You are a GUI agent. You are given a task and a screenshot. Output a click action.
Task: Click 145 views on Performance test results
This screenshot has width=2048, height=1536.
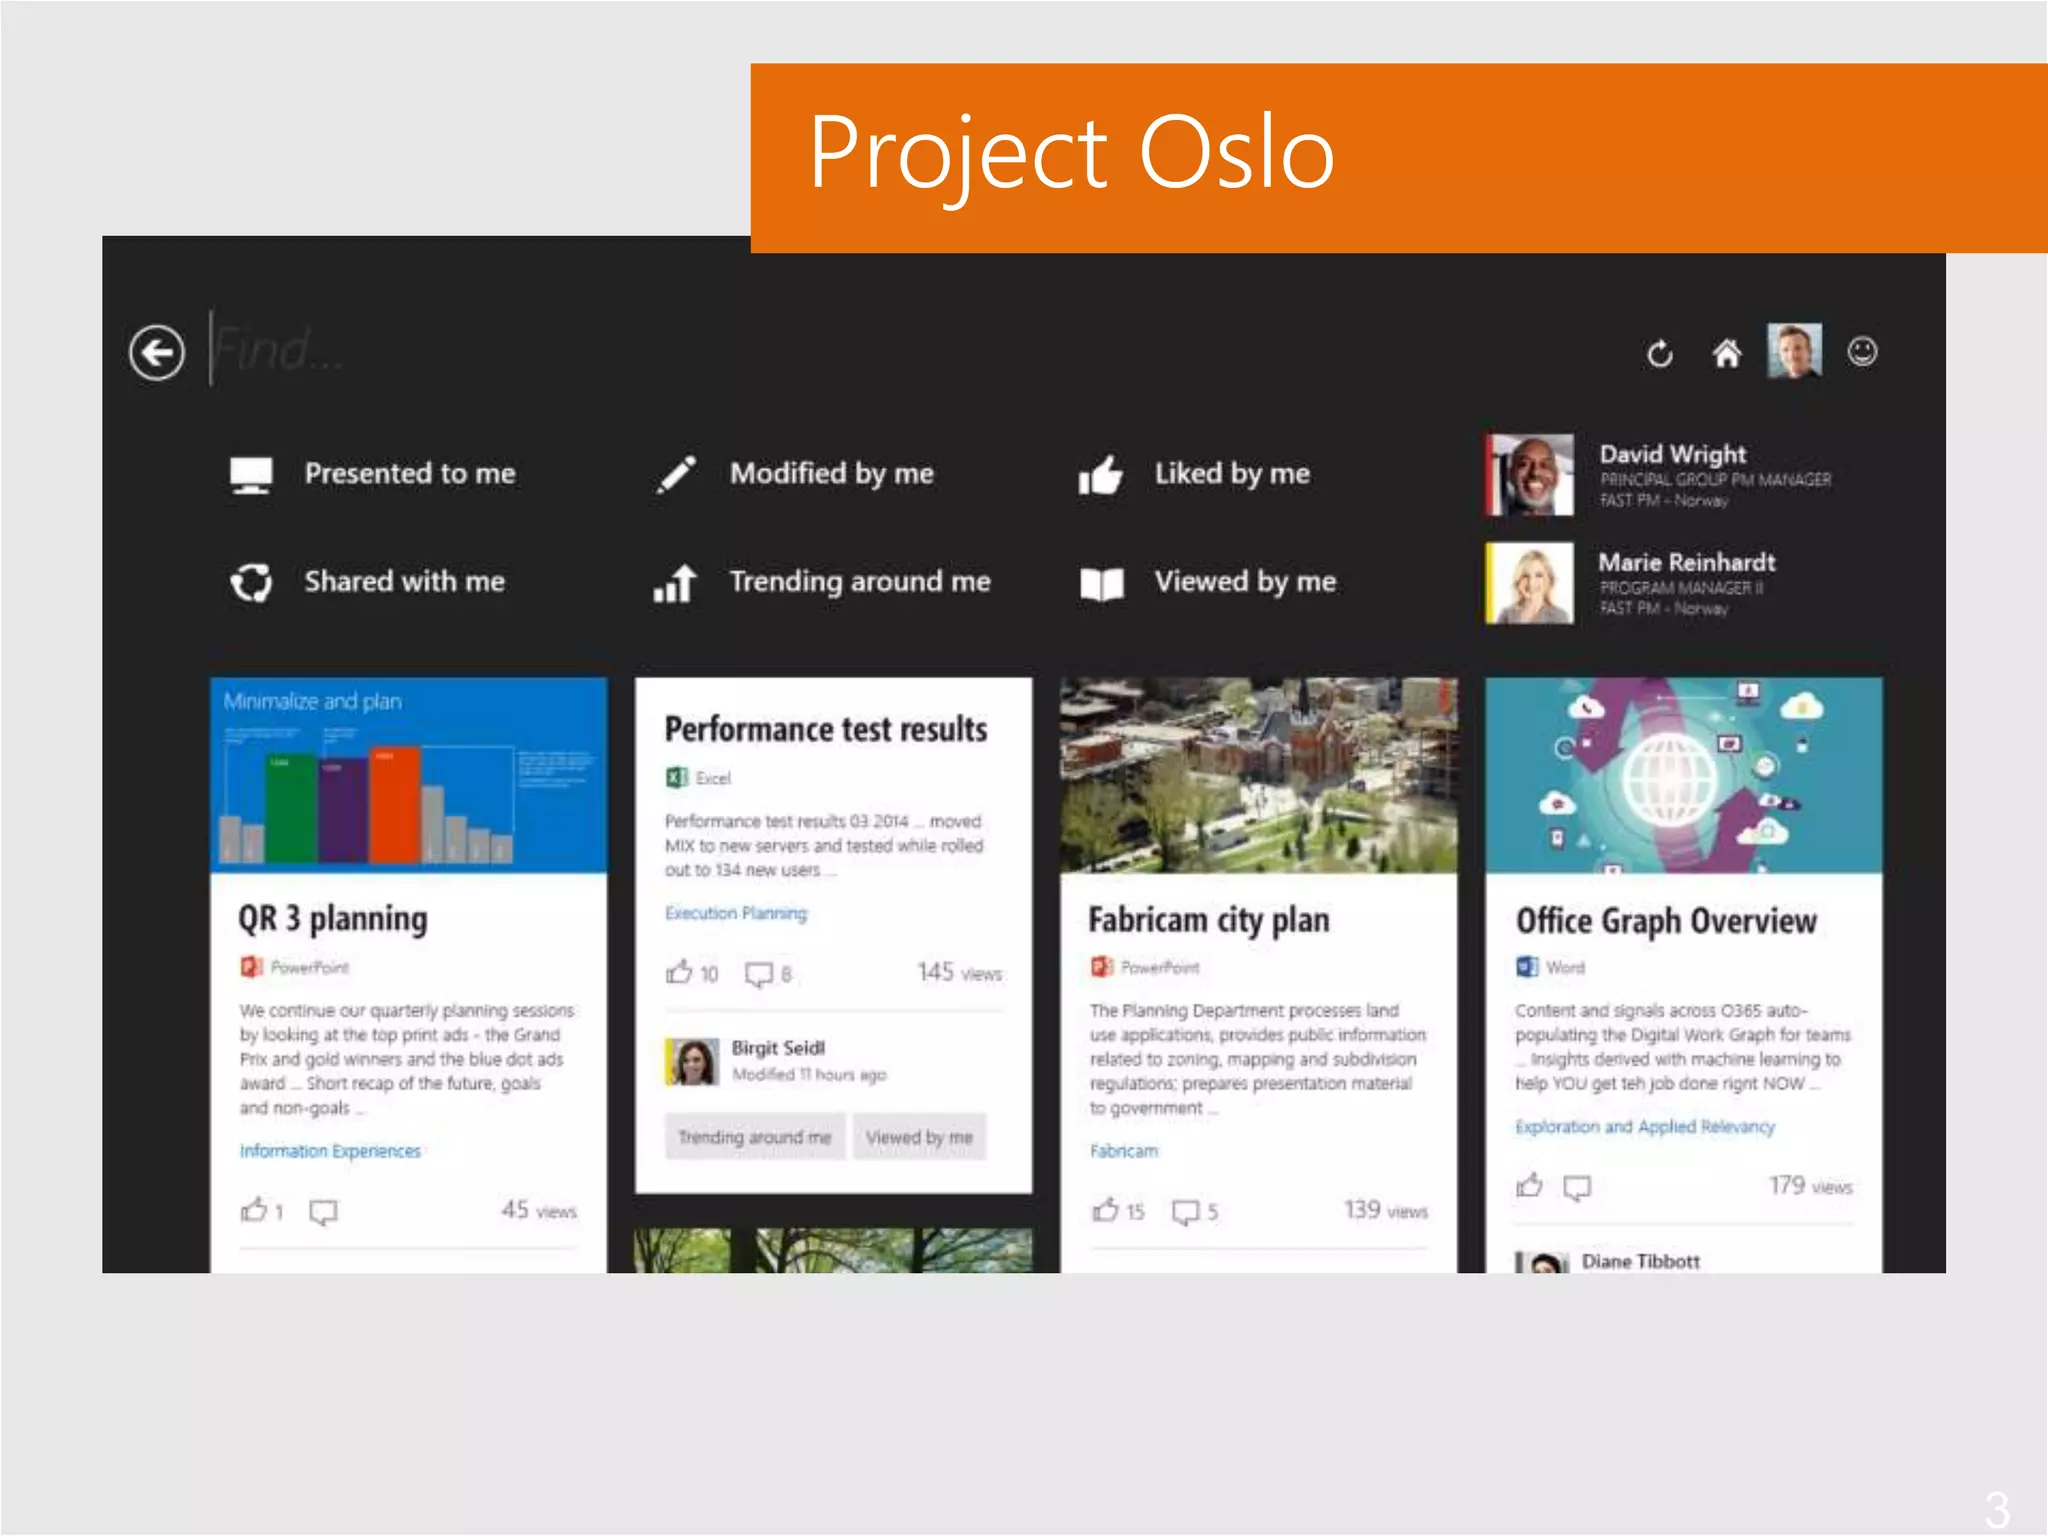(x=959, y=972)
